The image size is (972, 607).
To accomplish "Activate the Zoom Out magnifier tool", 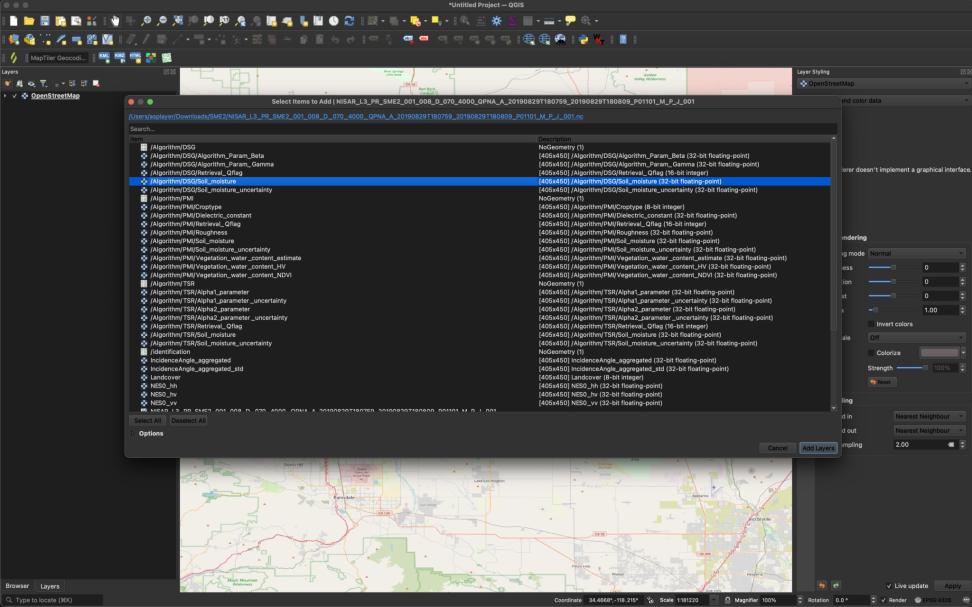I will [162, 21].
